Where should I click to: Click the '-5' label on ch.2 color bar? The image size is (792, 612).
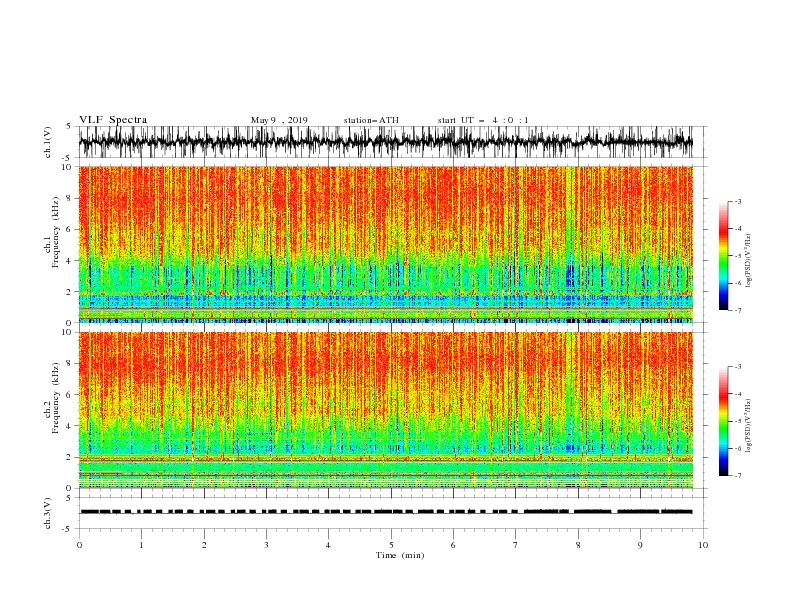(x=737, y=421)
